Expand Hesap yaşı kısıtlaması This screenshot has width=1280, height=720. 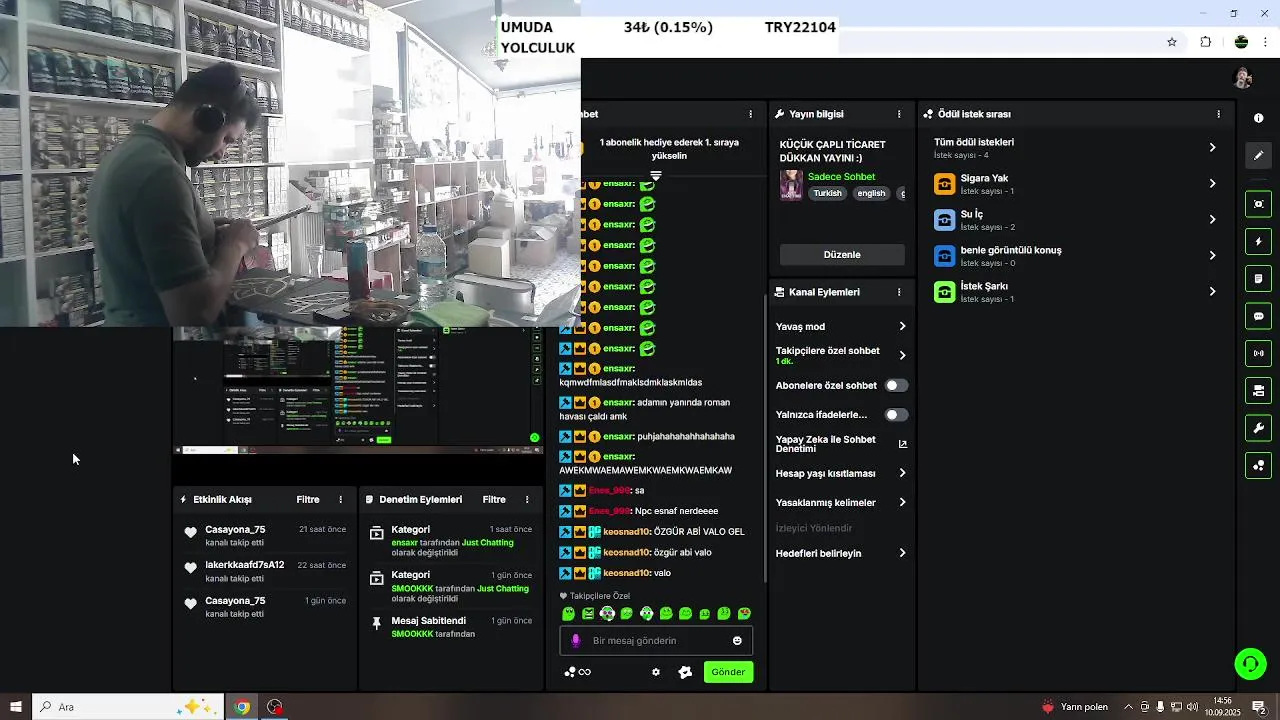(902, 473)
